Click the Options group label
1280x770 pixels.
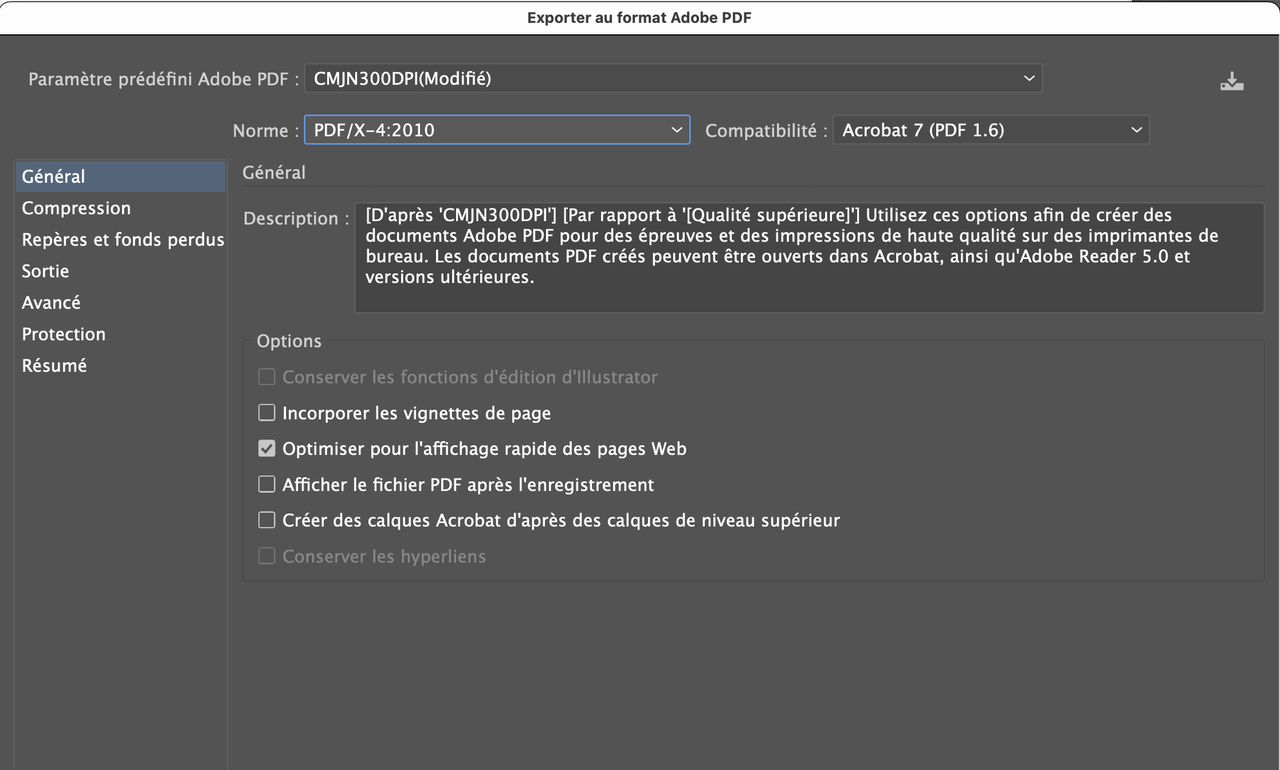289,341
